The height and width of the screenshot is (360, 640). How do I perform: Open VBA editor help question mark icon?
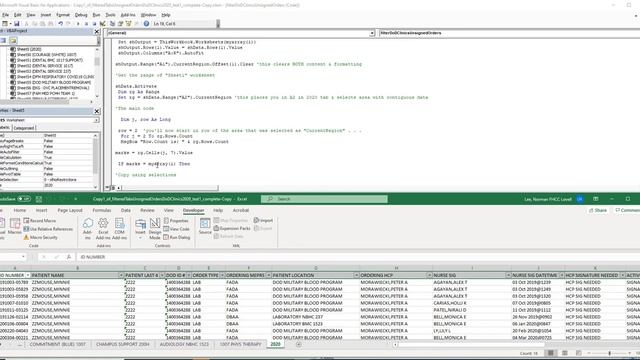[146, 24]
